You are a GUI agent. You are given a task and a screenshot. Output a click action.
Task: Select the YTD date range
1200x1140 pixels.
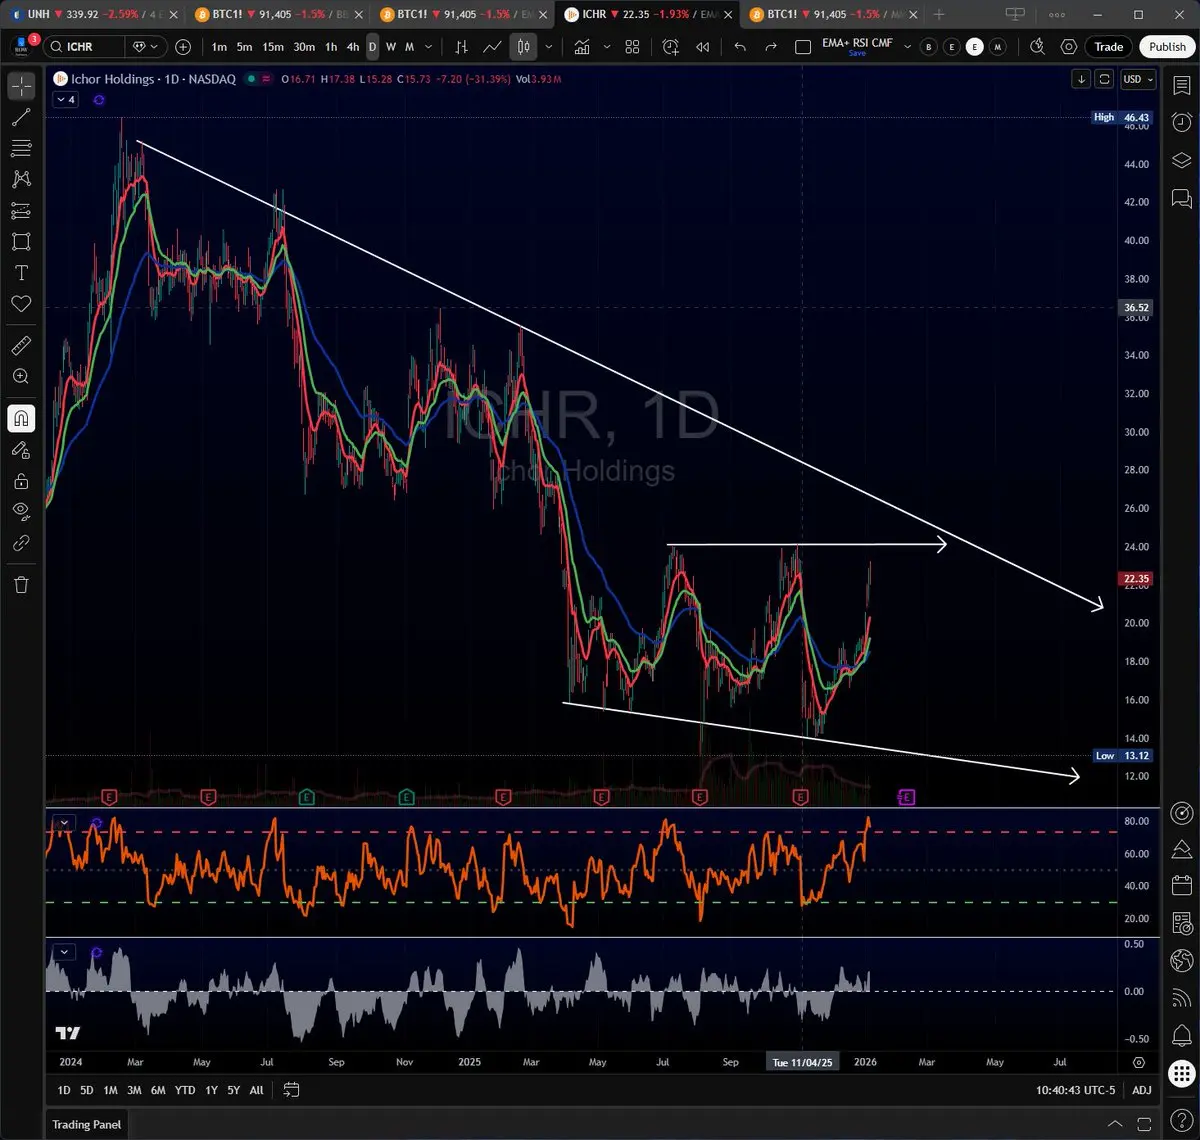[x=185, y=1090]
